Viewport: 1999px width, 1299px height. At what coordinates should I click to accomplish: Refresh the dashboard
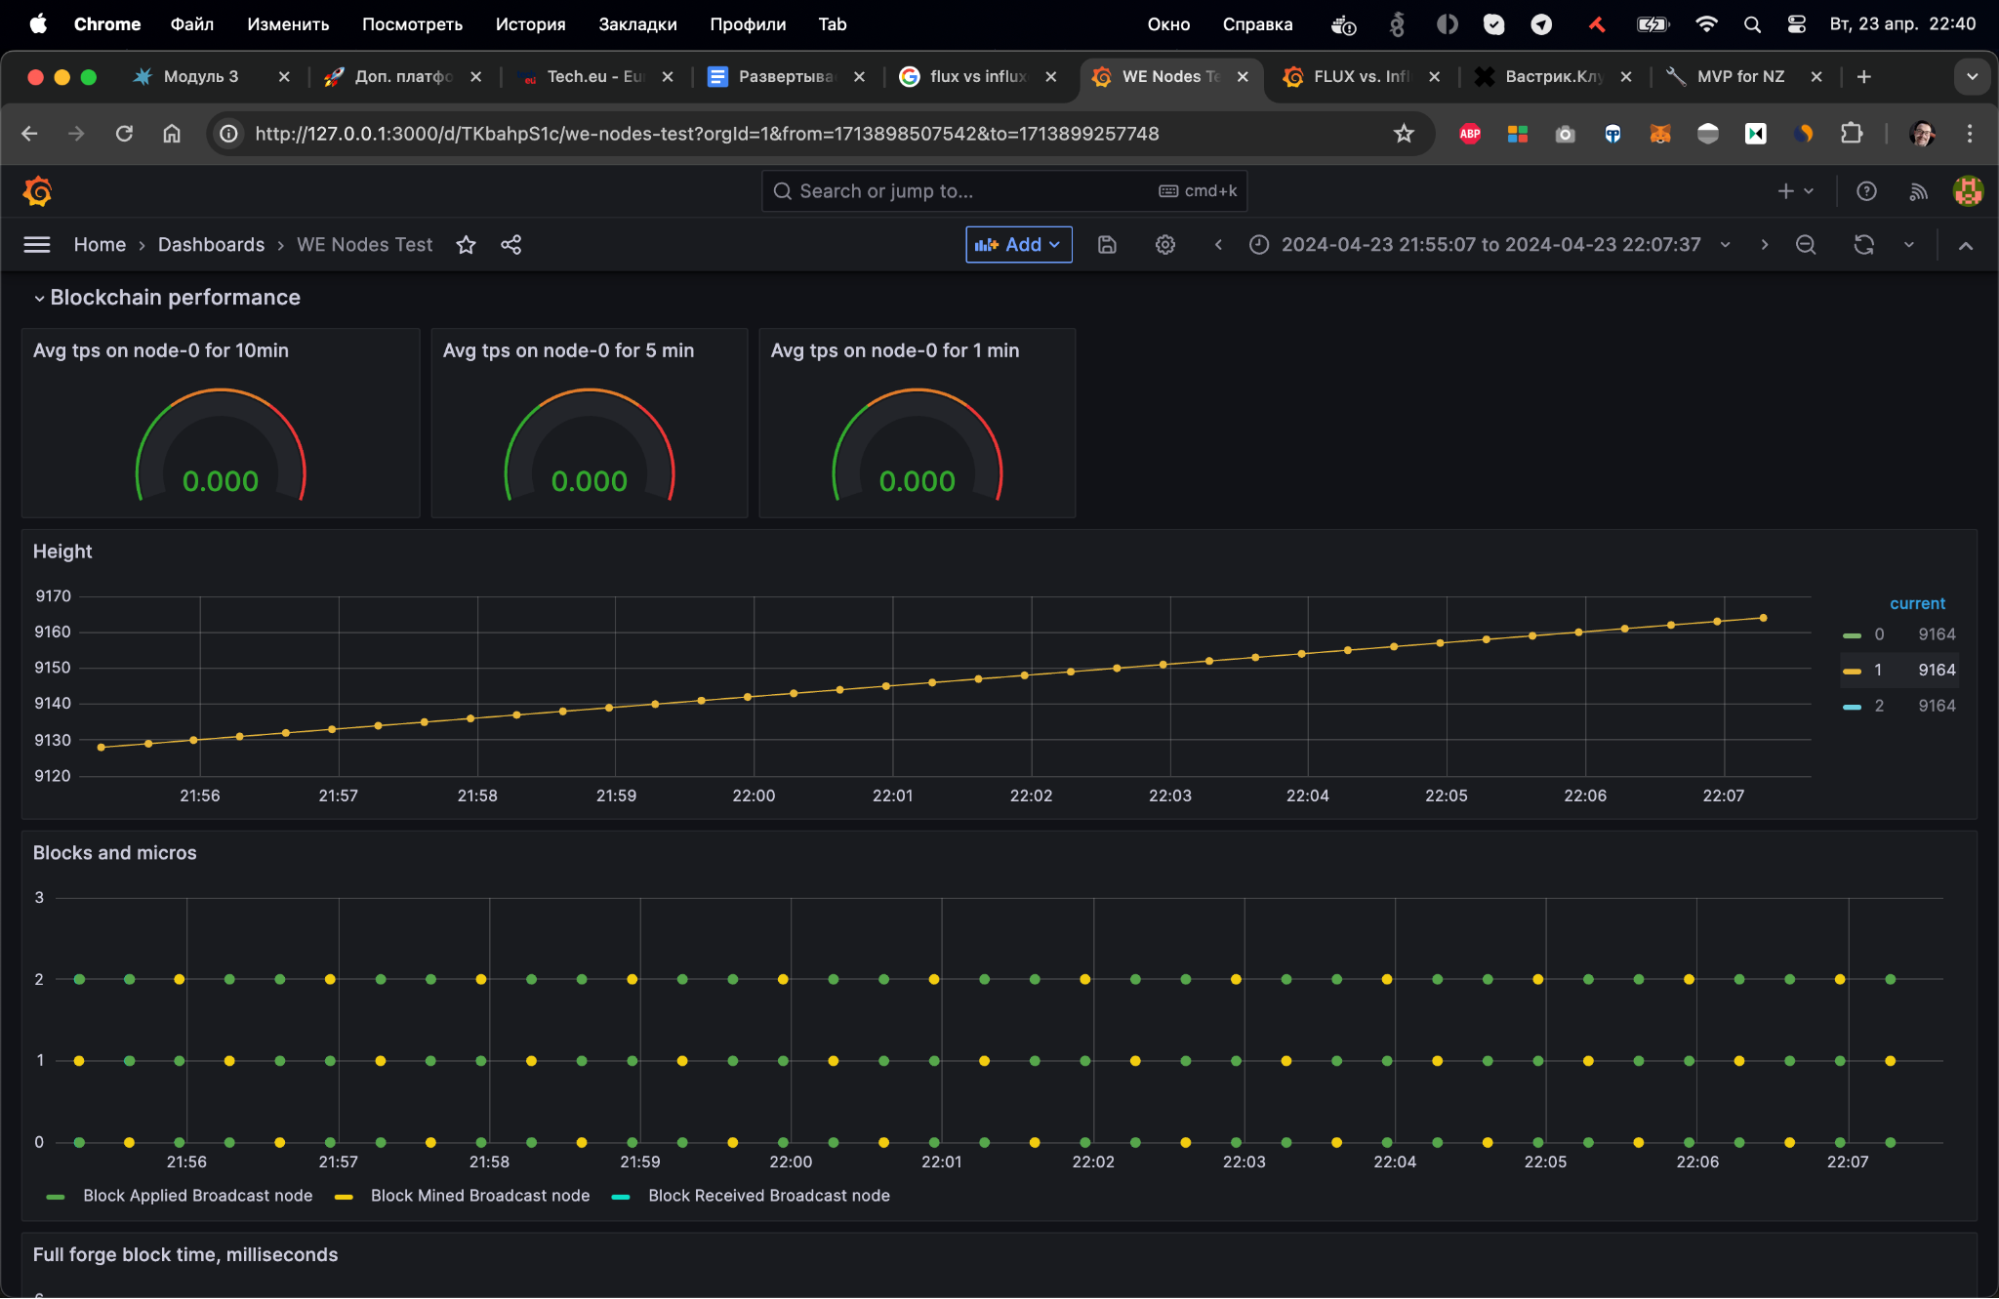[1863, 245]
